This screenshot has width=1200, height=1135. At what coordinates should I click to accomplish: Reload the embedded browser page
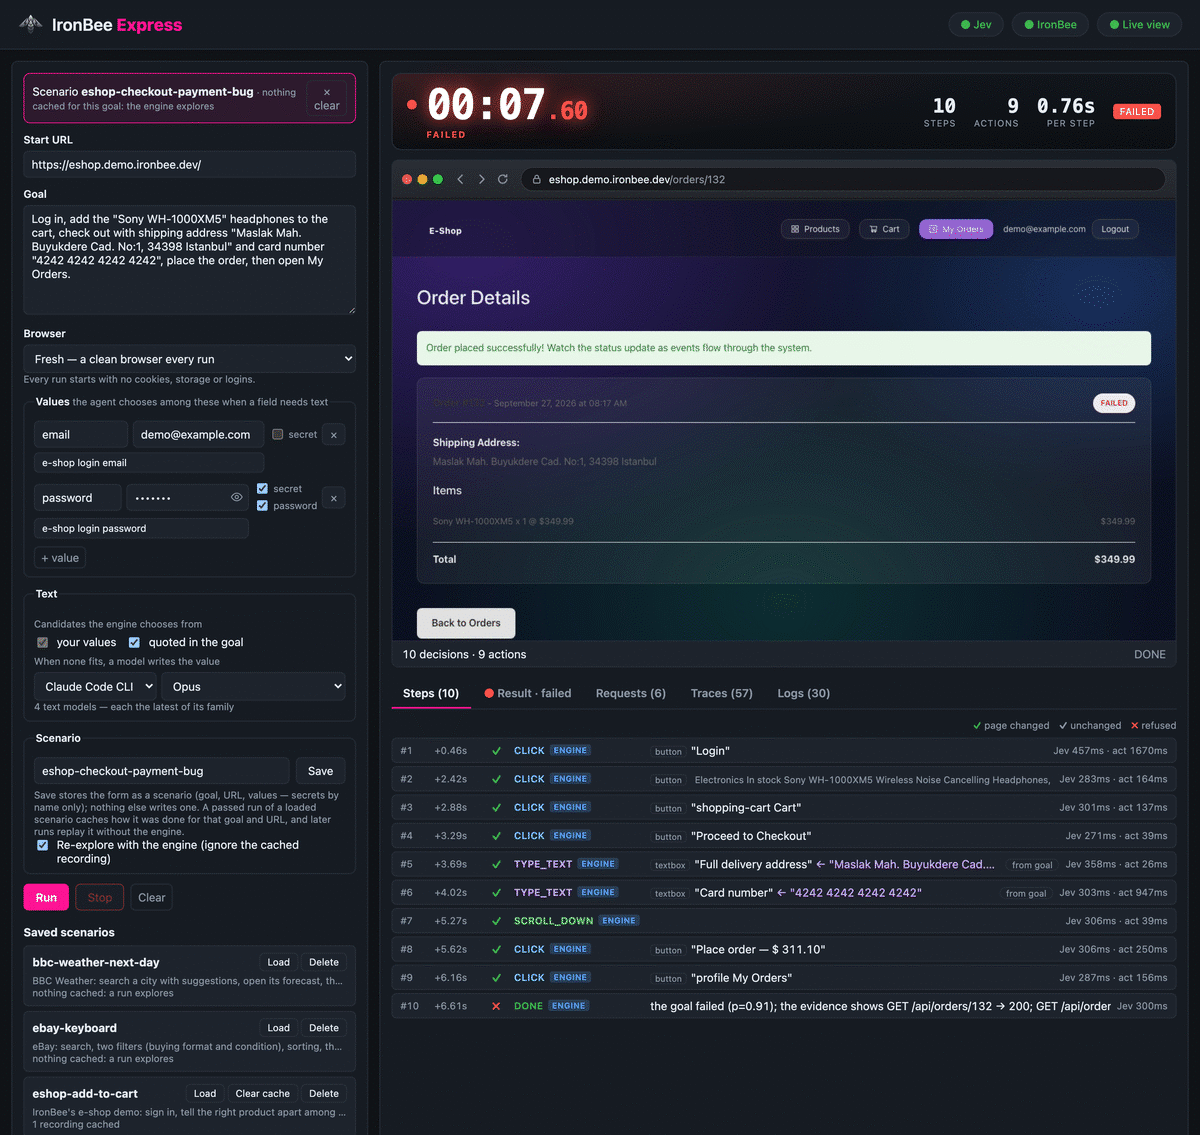[503, 179]
